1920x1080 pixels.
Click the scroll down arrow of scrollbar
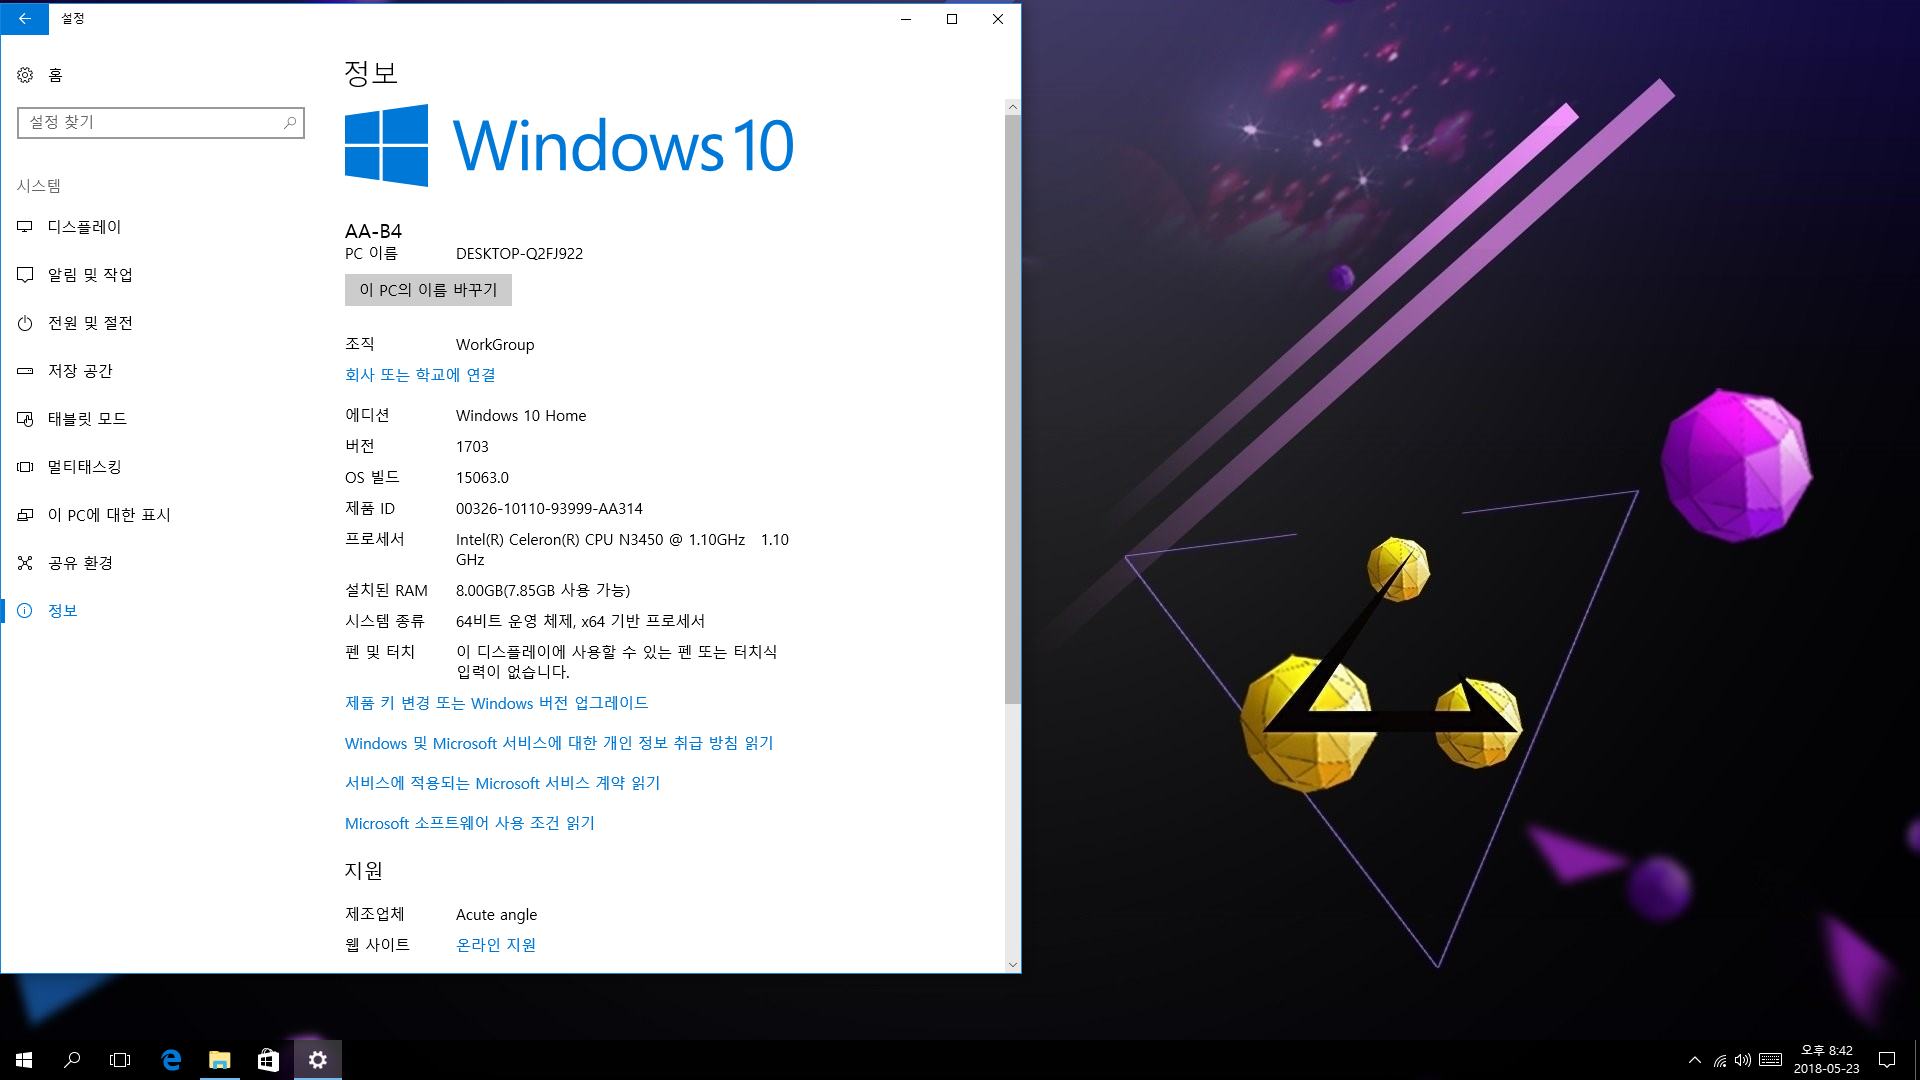1013,965
